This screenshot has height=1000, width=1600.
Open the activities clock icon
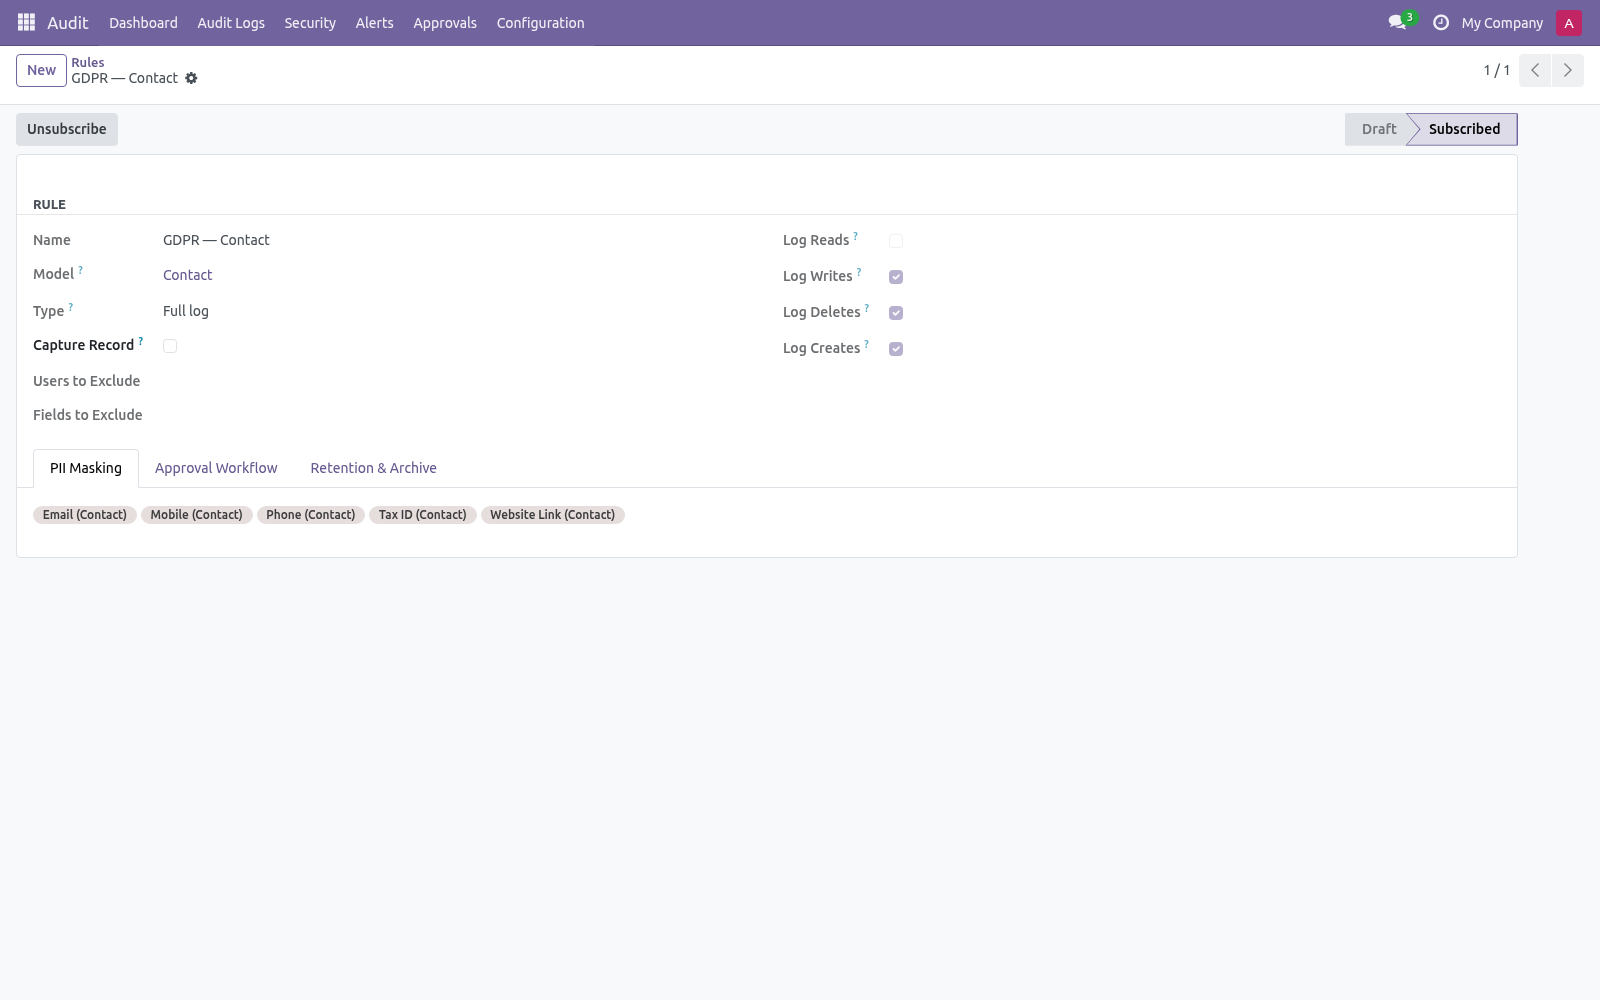click(x=1441, y=22)
